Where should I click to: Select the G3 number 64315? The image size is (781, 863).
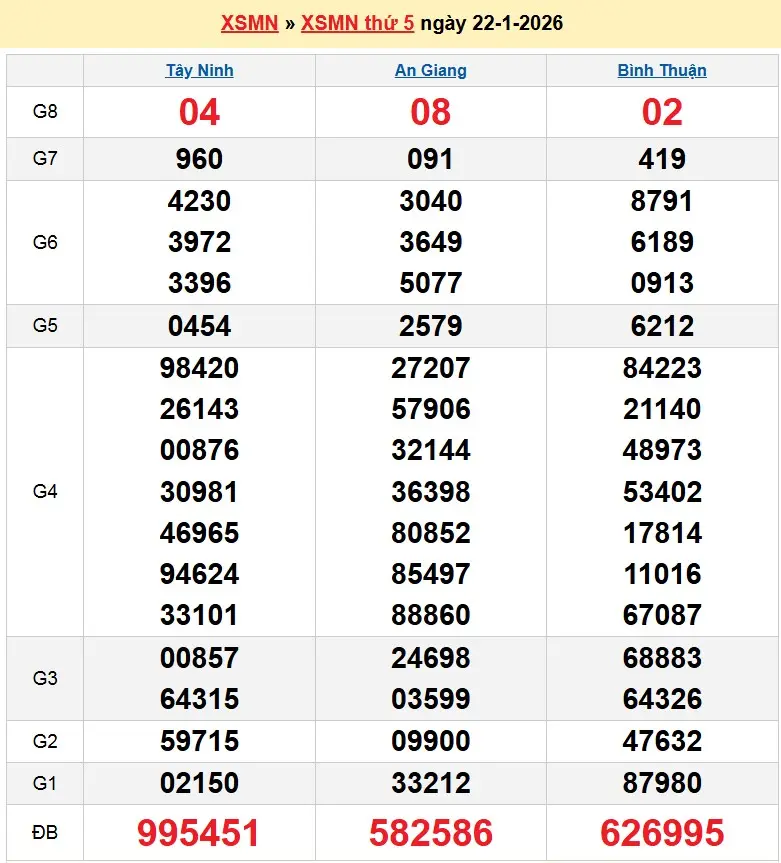point(199,699)
